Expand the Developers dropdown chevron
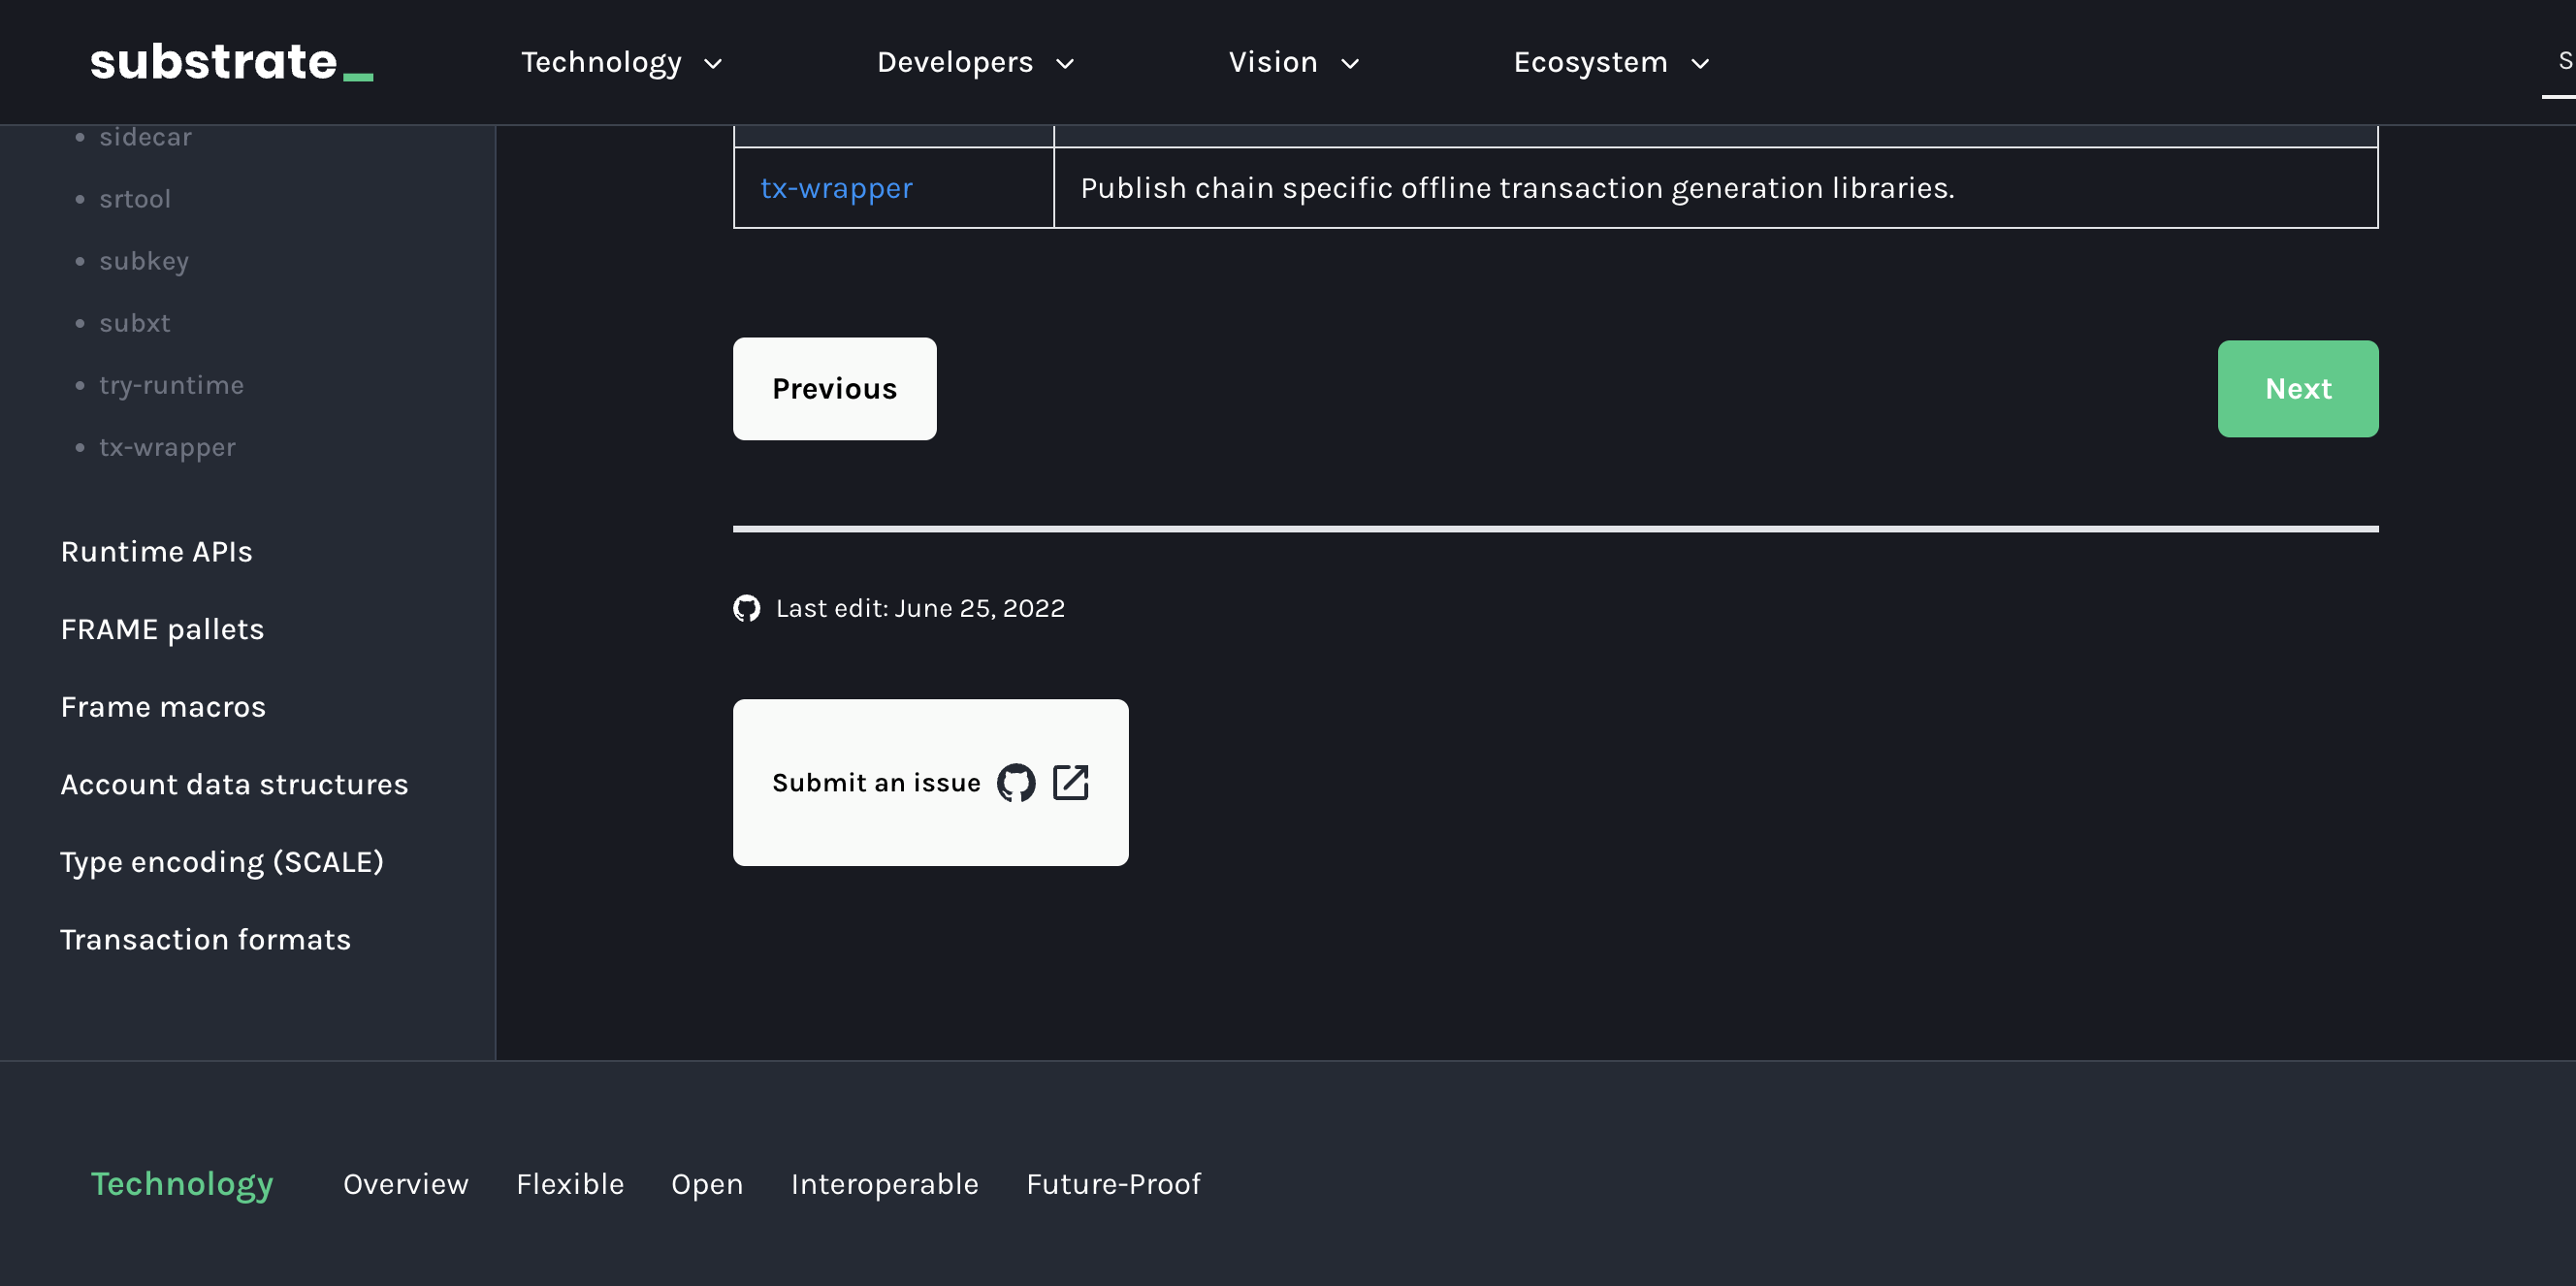 click(x=1065, y=64)
